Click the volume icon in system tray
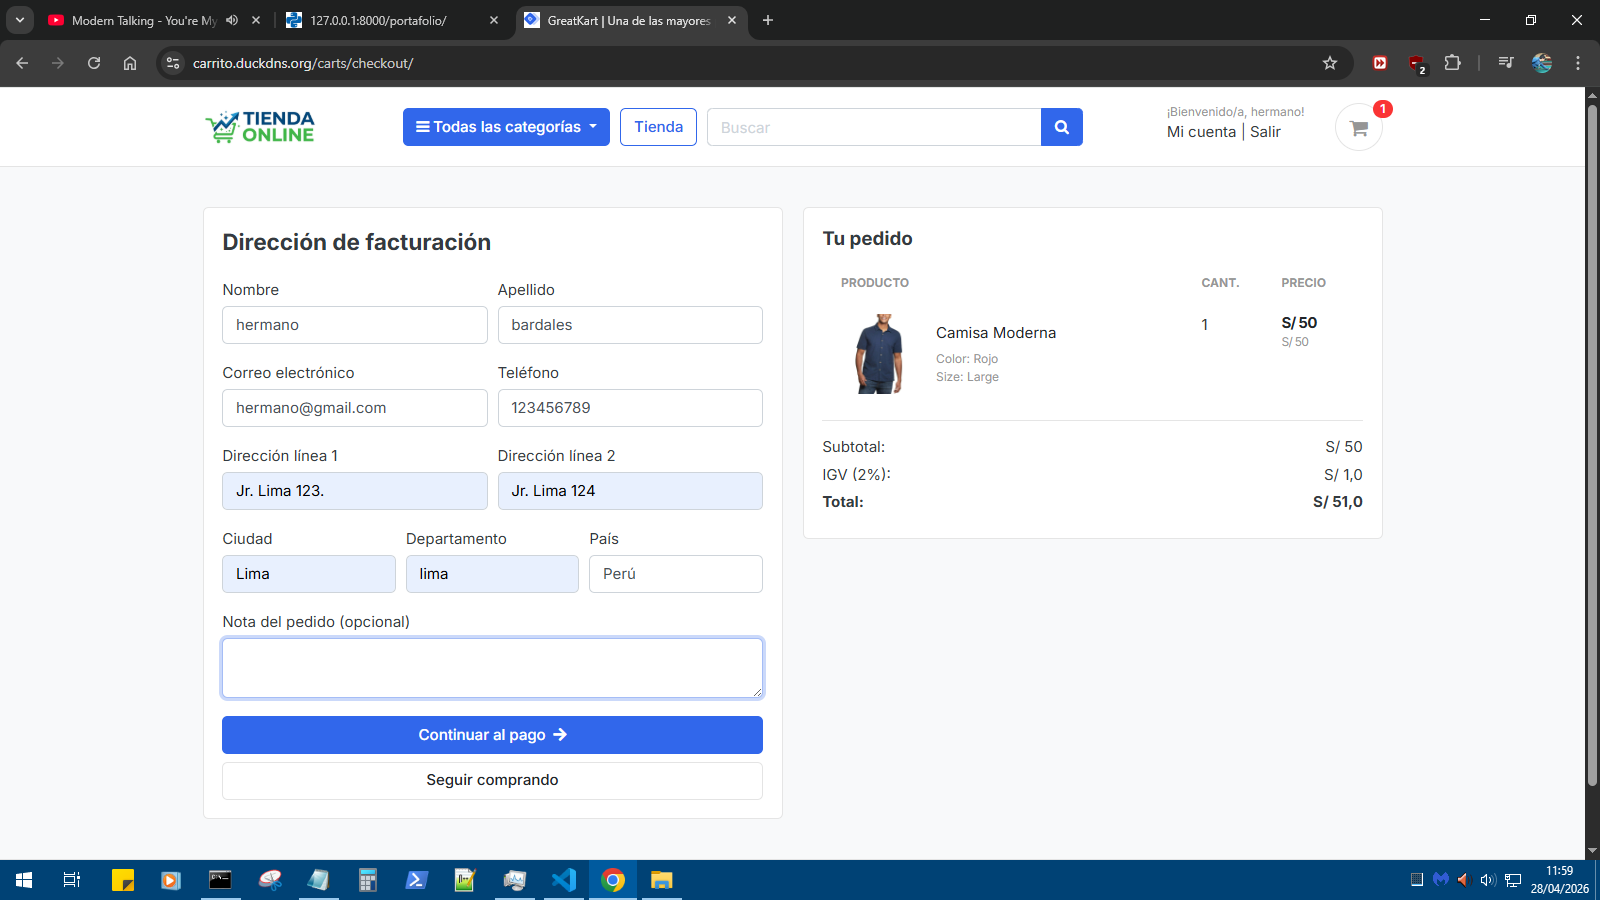The height and width of the screenshot is (900, 1600). pyautogui.click(x=1487, y=880)
